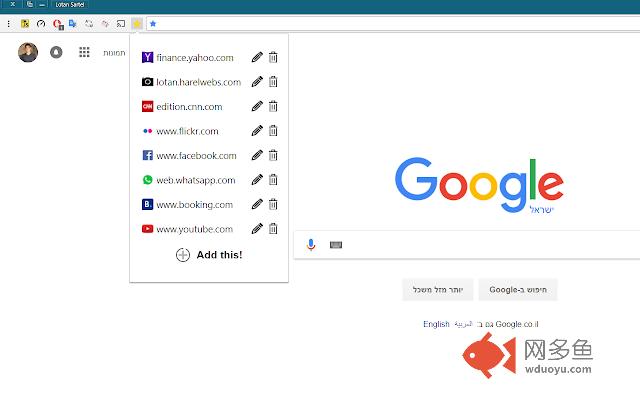Switch Google to English
The width and height of the screenshot is (640, 400).
point(436,324)
